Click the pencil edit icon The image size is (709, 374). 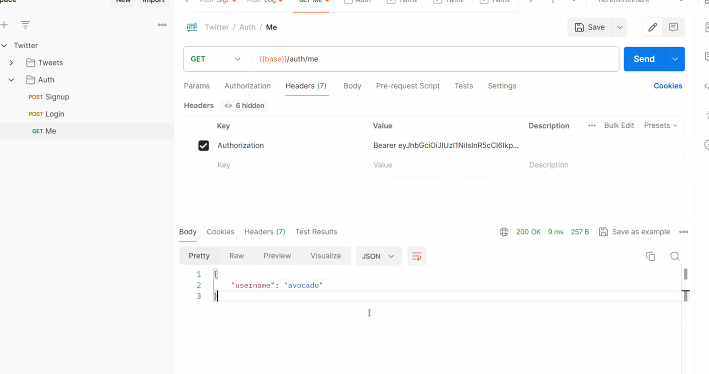coord(652,28)
